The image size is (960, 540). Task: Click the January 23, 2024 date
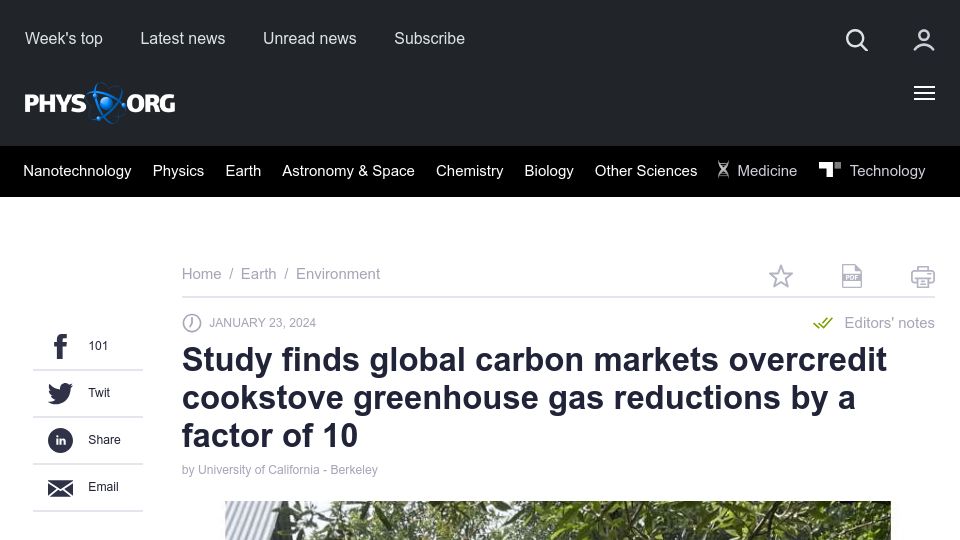point(263,323)
